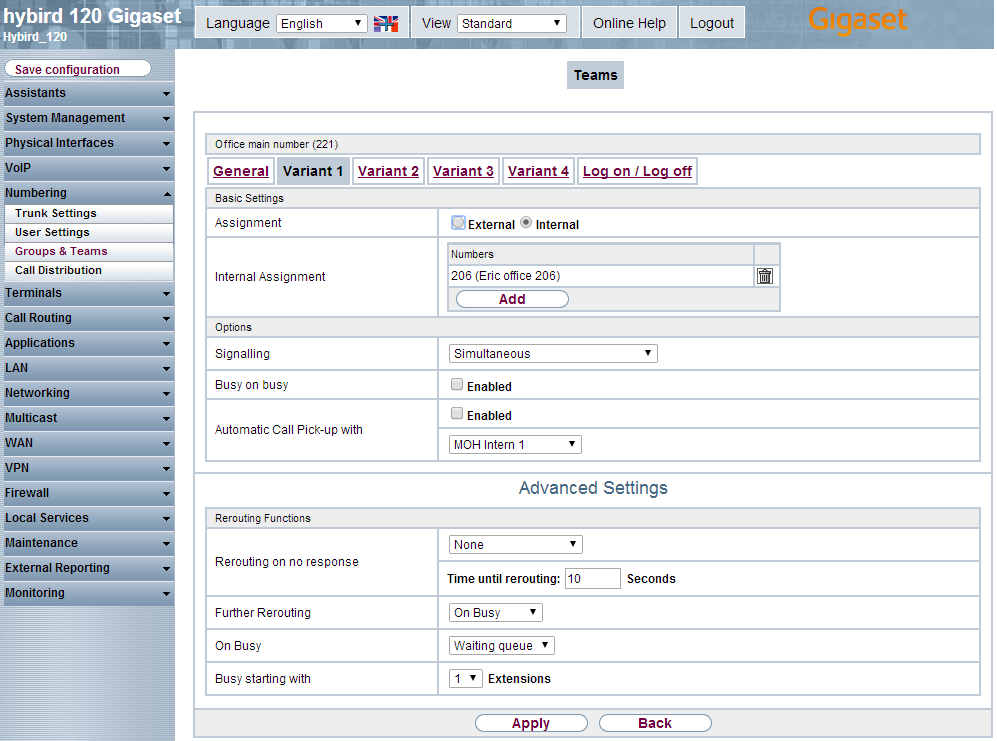Open the View Standard dropdown
Image resolution: width=997 pixels, height=741 pixels.
coord(511,24)
